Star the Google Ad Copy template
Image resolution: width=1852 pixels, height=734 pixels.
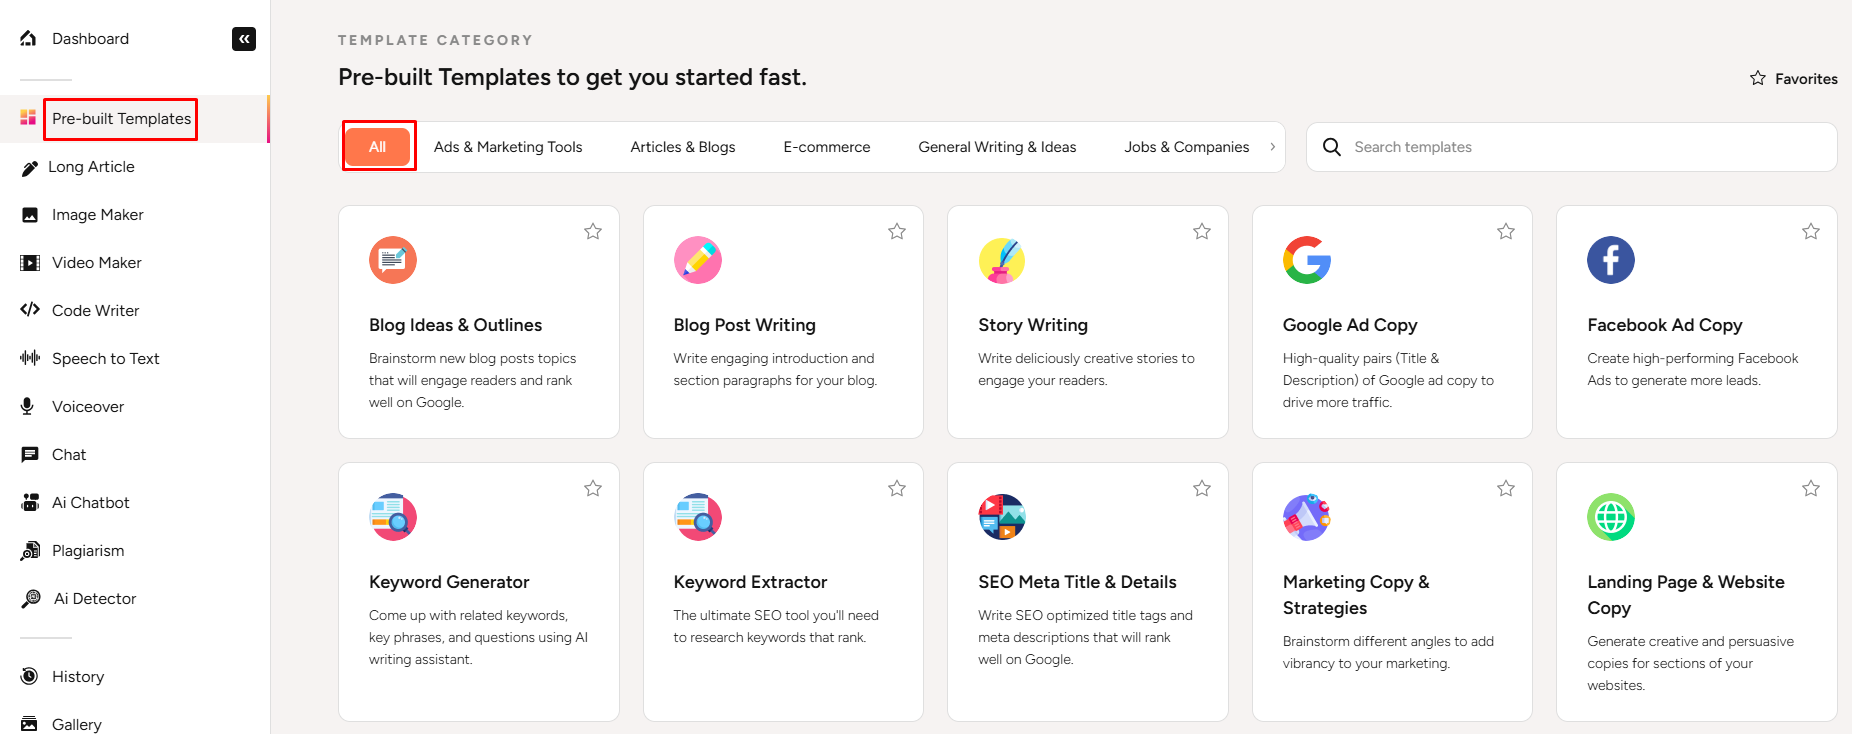(1506, 232)
